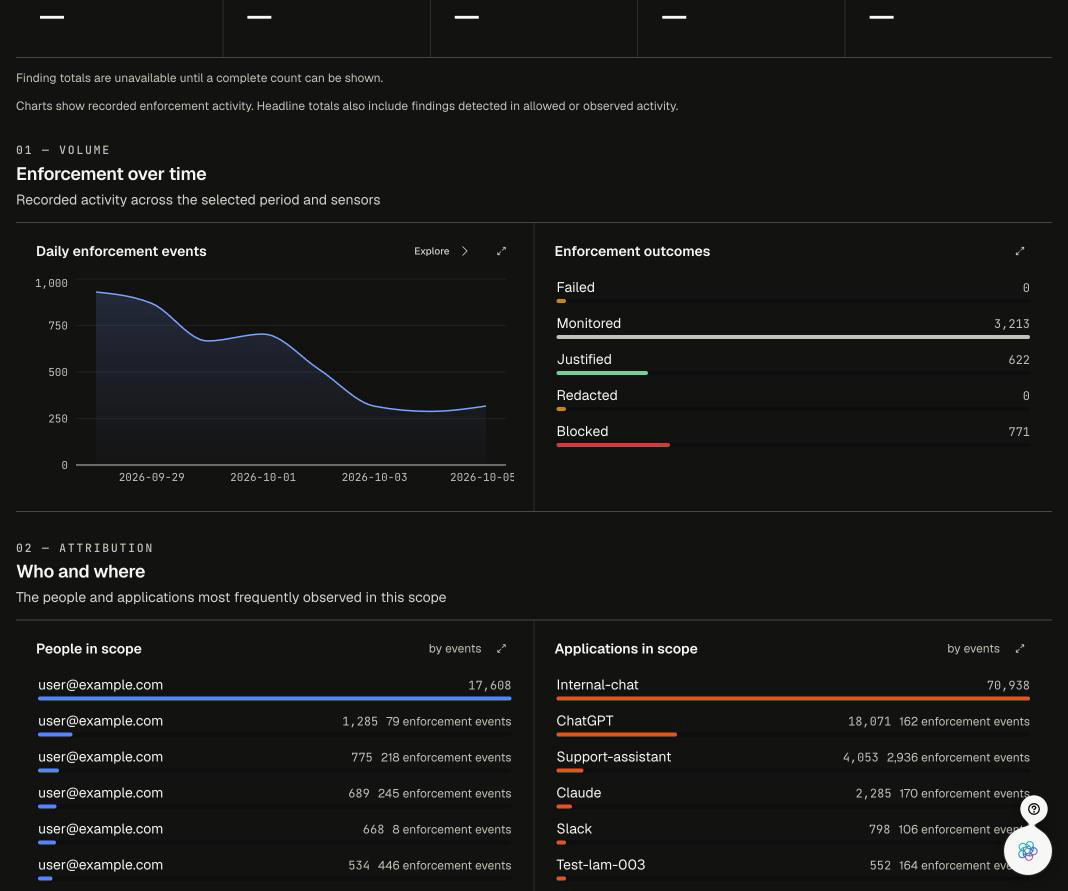Viewport: 1068px width, 891px height.
Task: Select the Blocked outcome row
Action: pos(793,435)
